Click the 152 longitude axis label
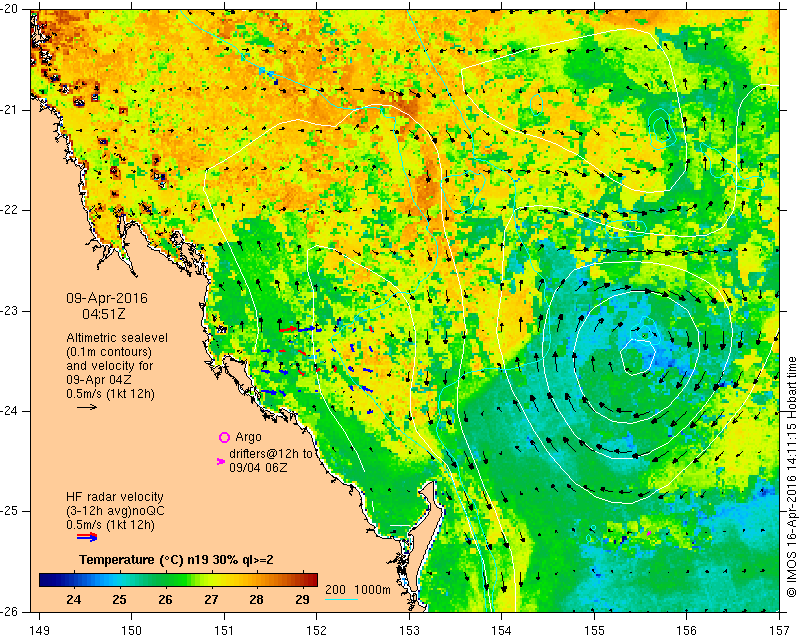This screenshot has height=640, width=800. pos(317,631)
